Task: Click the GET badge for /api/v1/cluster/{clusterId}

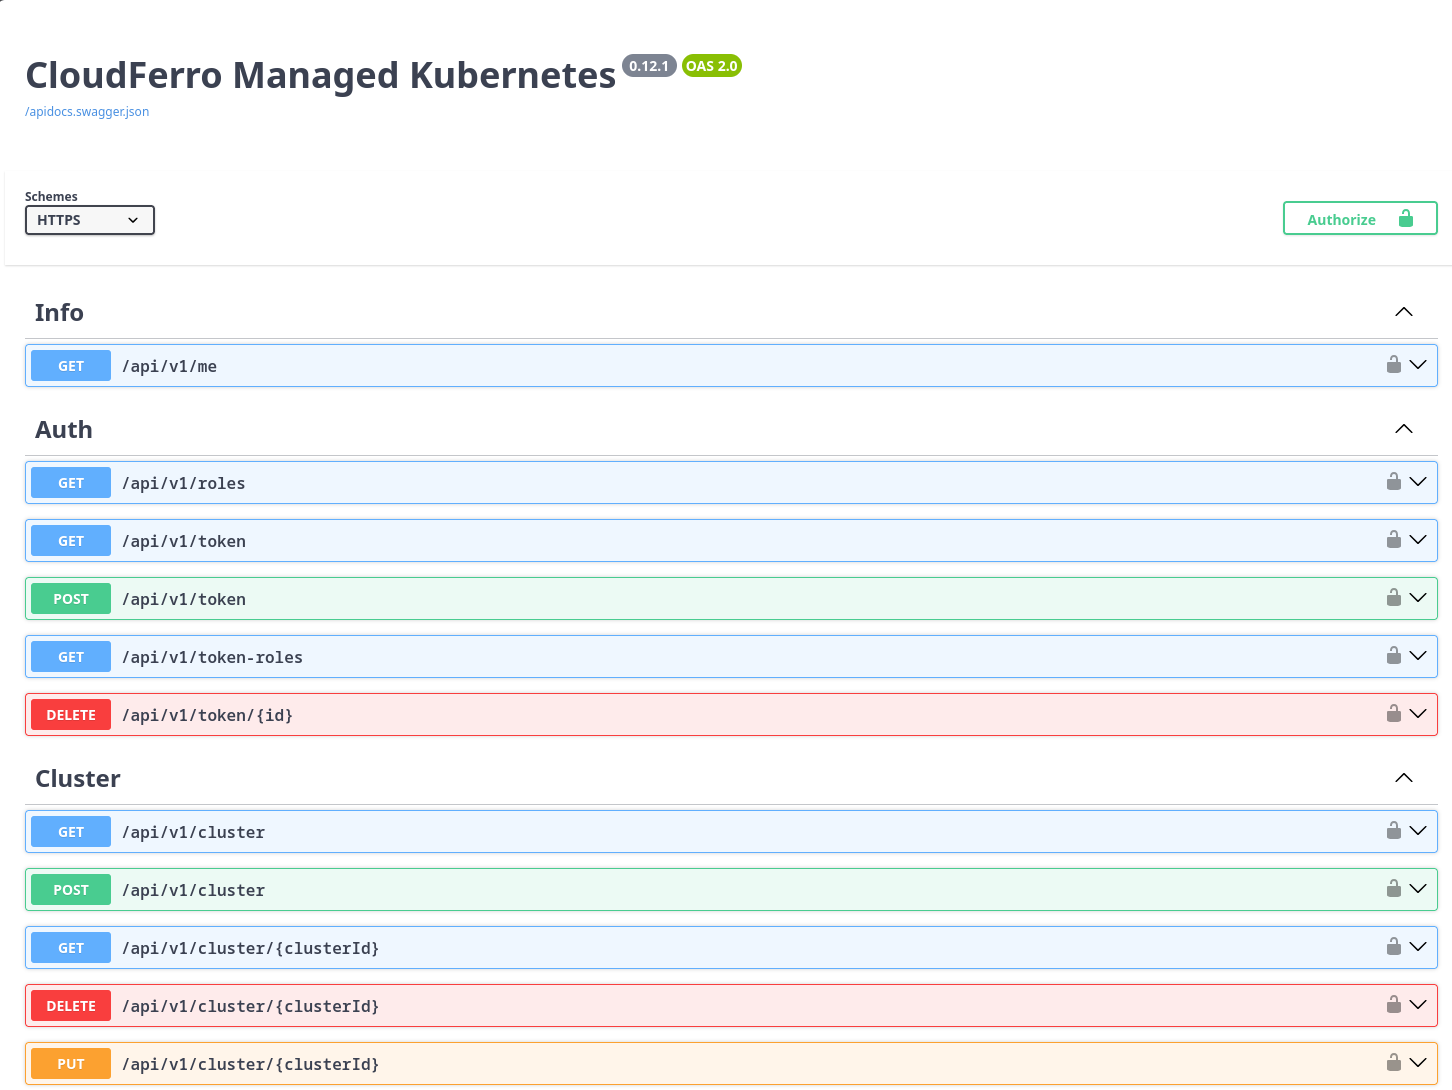Action: pos(71,948)
